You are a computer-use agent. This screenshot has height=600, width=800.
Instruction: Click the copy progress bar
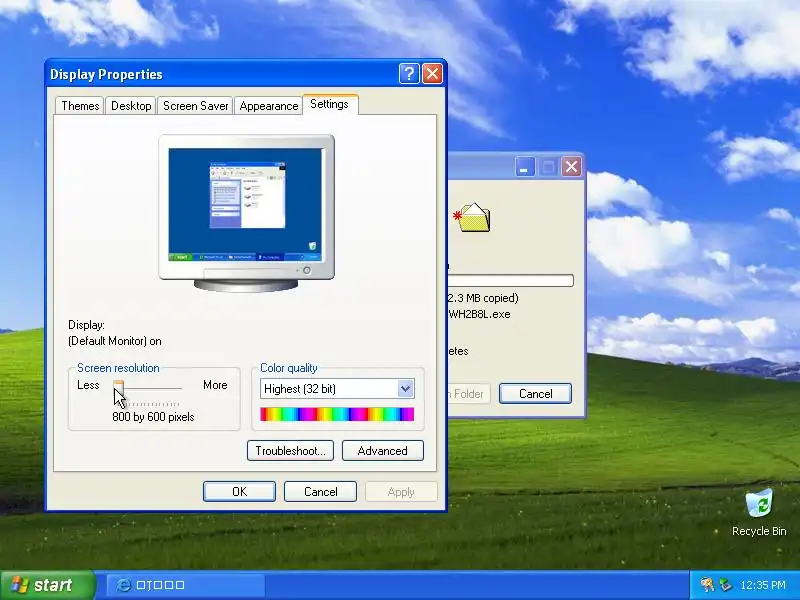pos(511,280)
